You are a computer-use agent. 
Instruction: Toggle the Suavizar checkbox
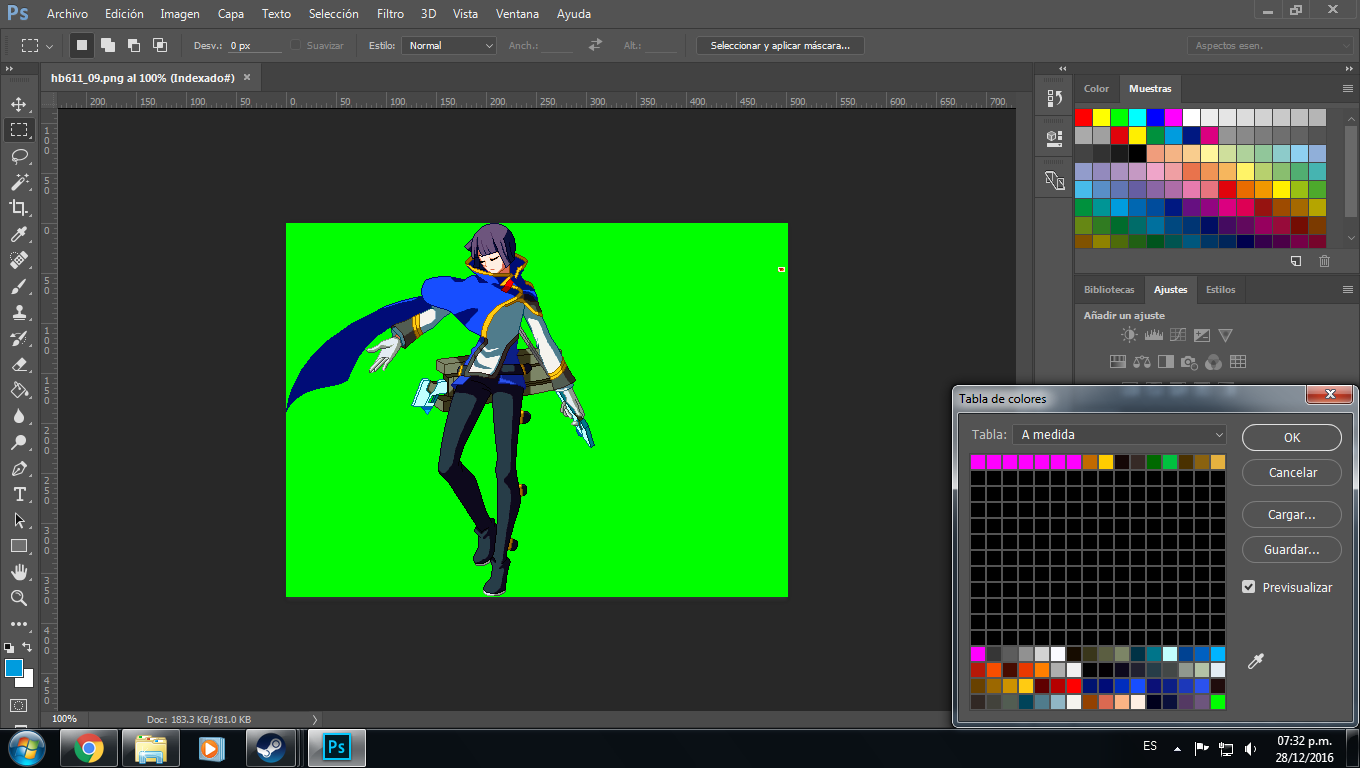click(x=296, y=45)
